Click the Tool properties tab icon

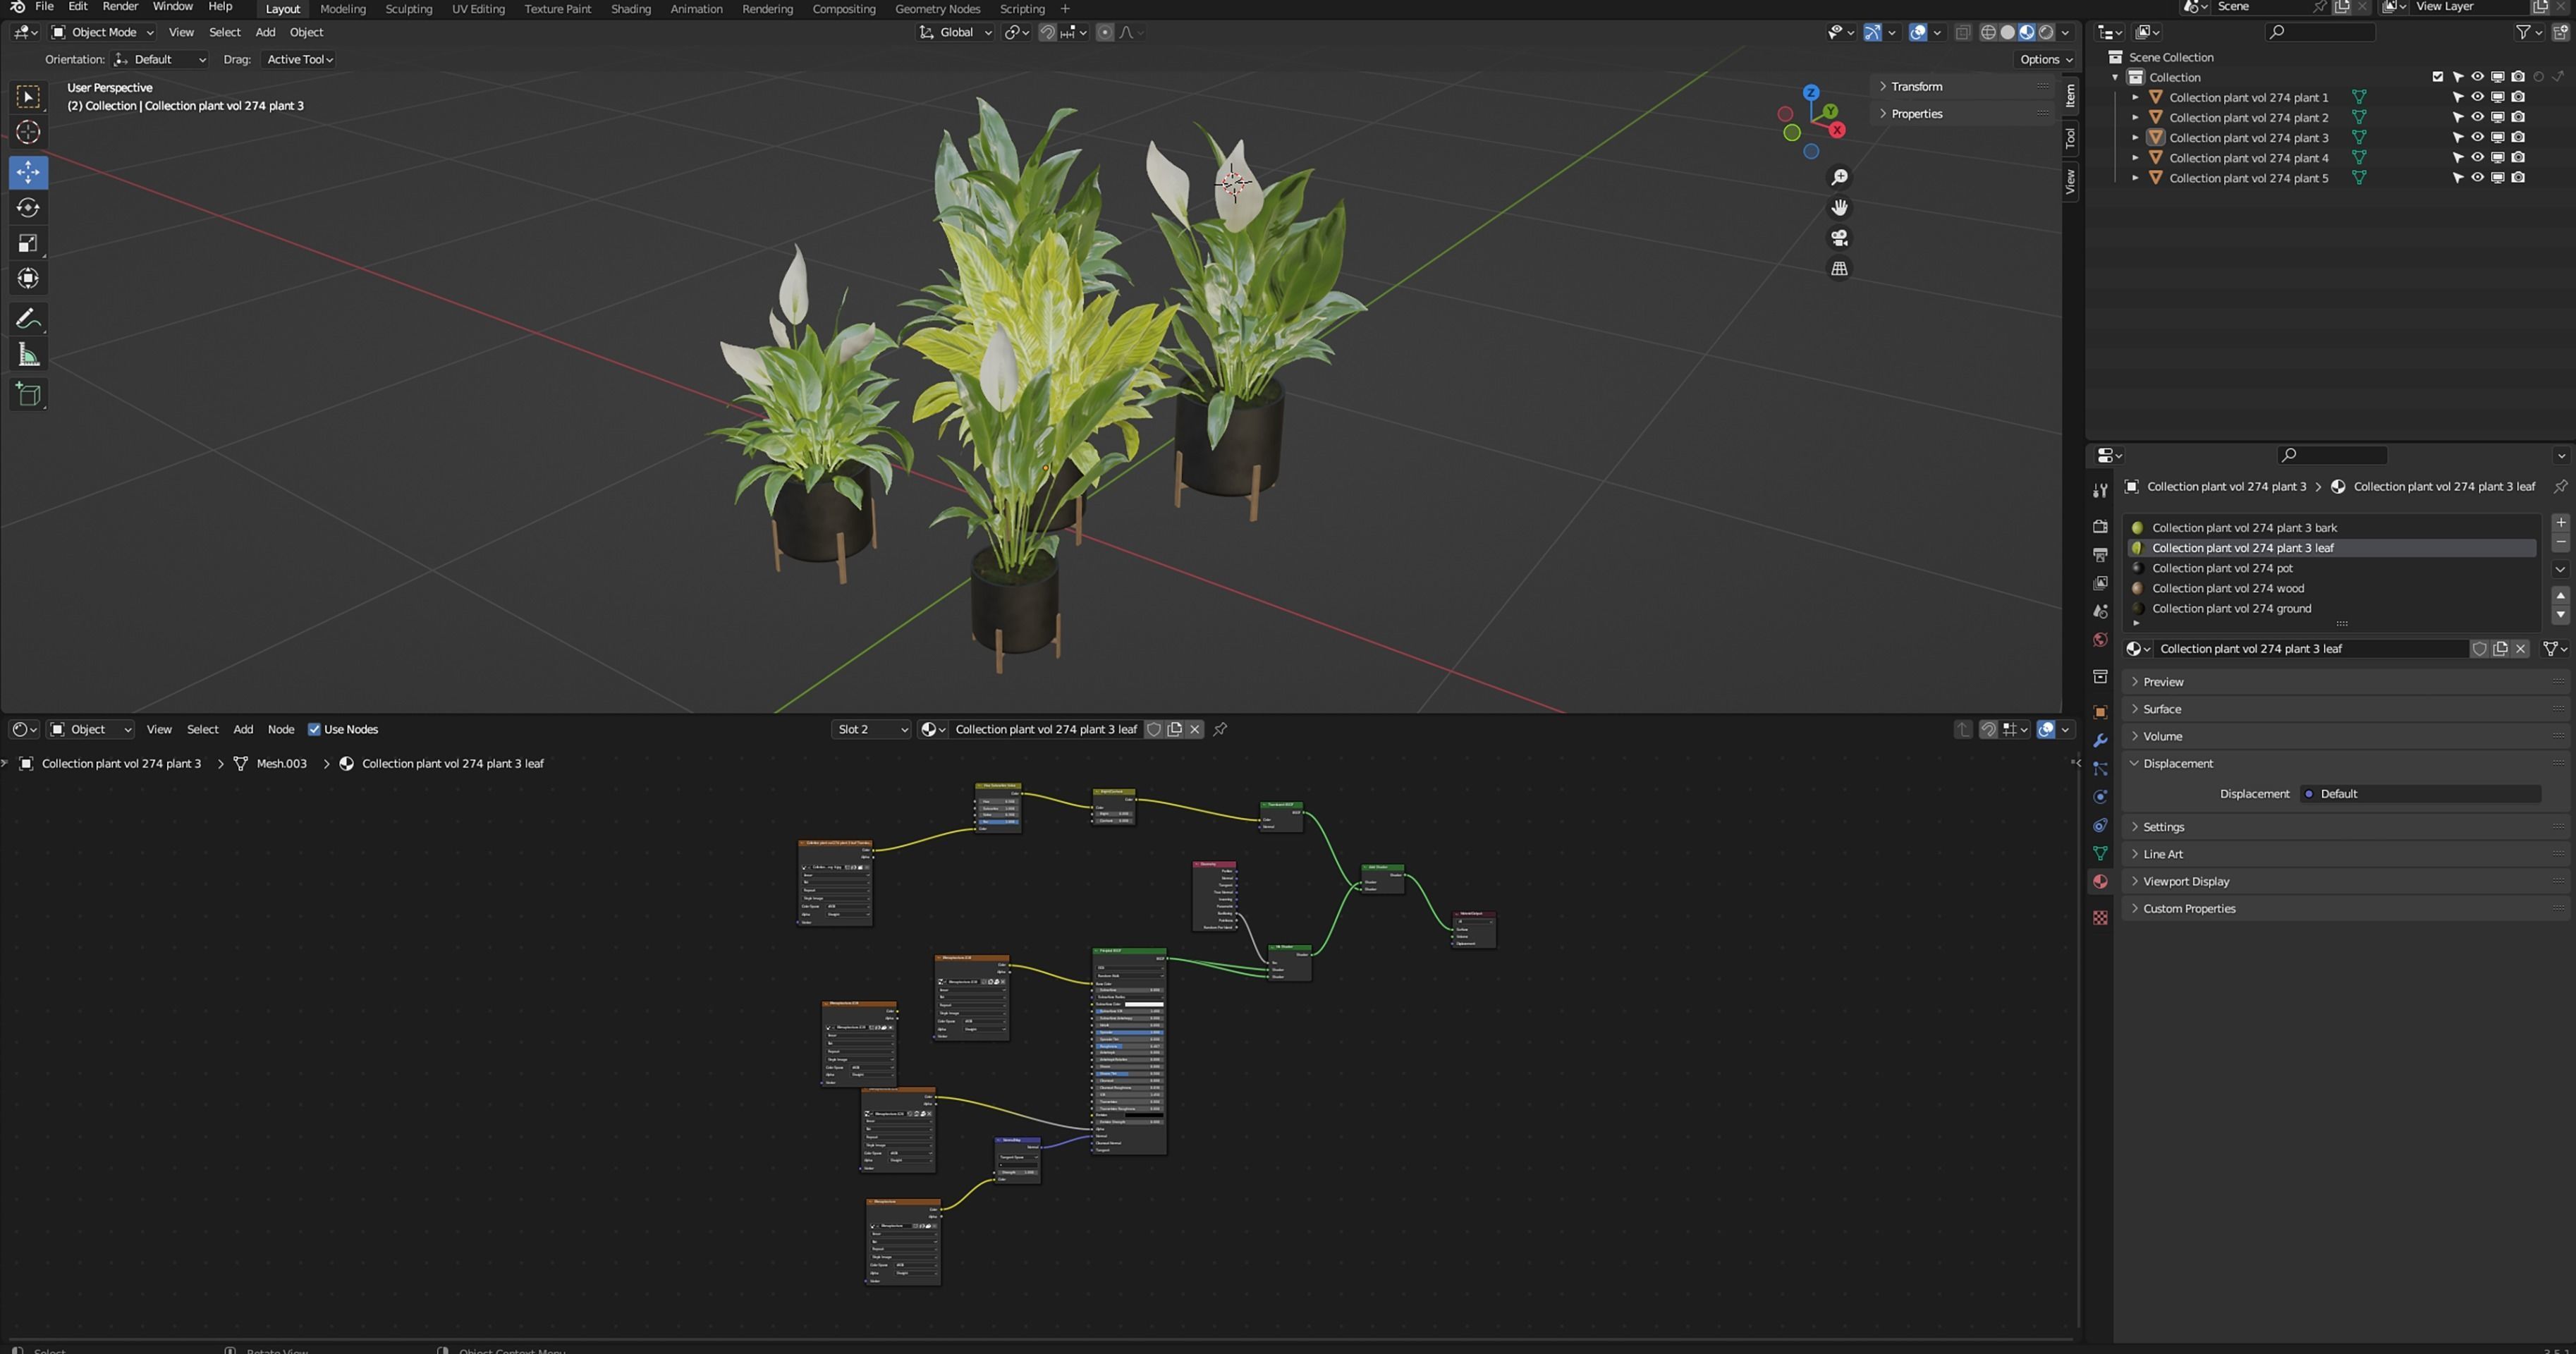pyautogui.click(x=2100, y=490)
